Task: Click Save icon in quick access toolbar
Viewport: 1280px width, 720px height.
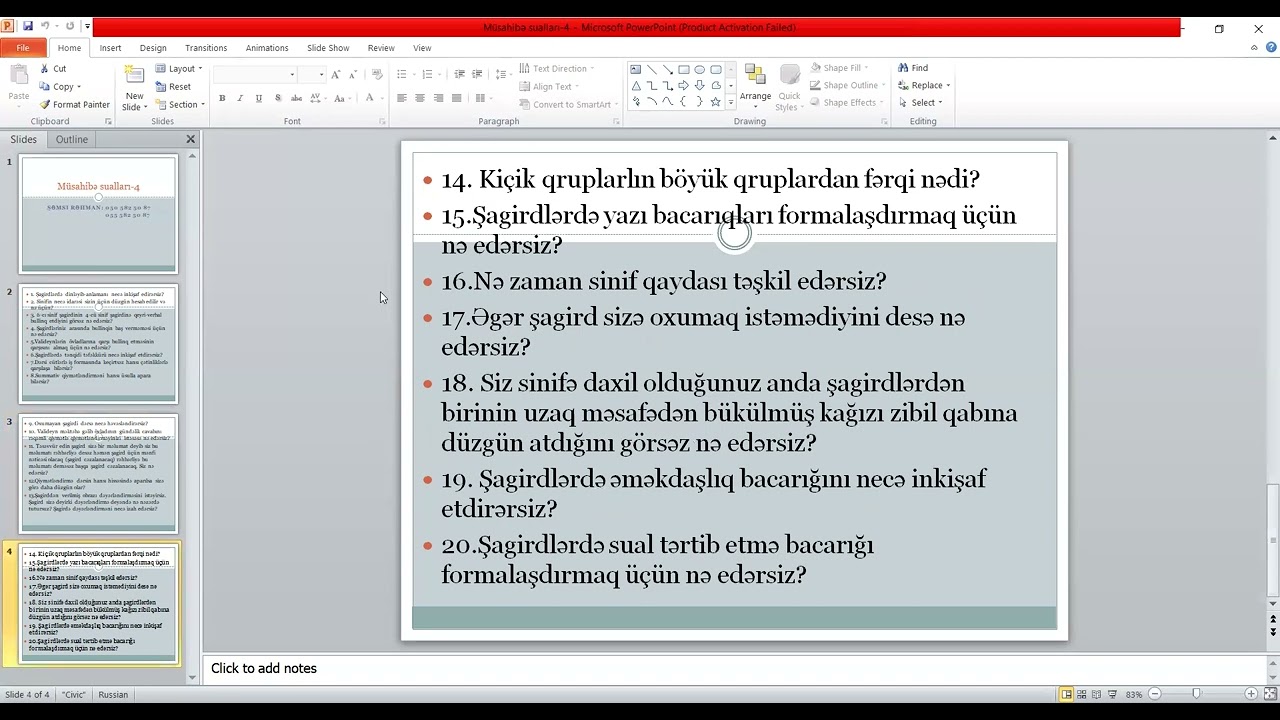Action: tap(27, 27)
